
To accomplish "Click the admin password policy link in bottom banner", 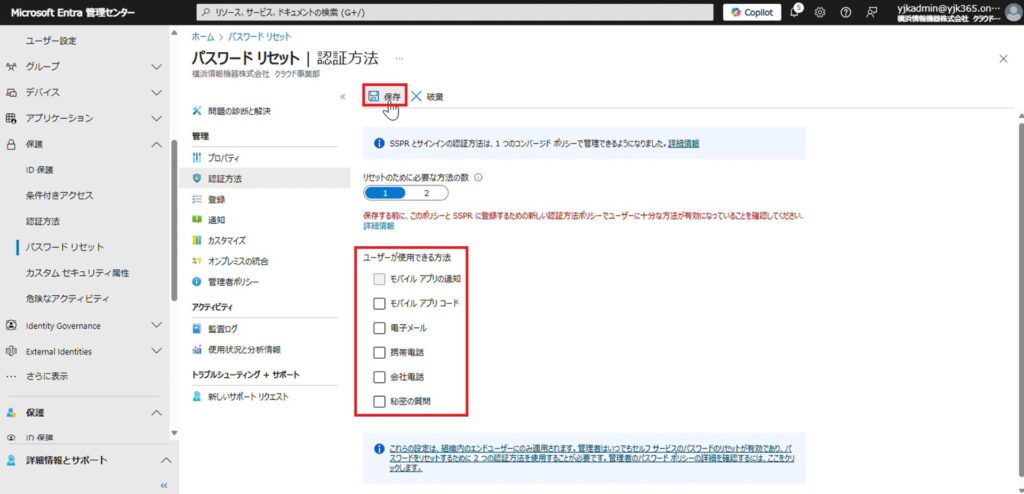I will (593, 459).
